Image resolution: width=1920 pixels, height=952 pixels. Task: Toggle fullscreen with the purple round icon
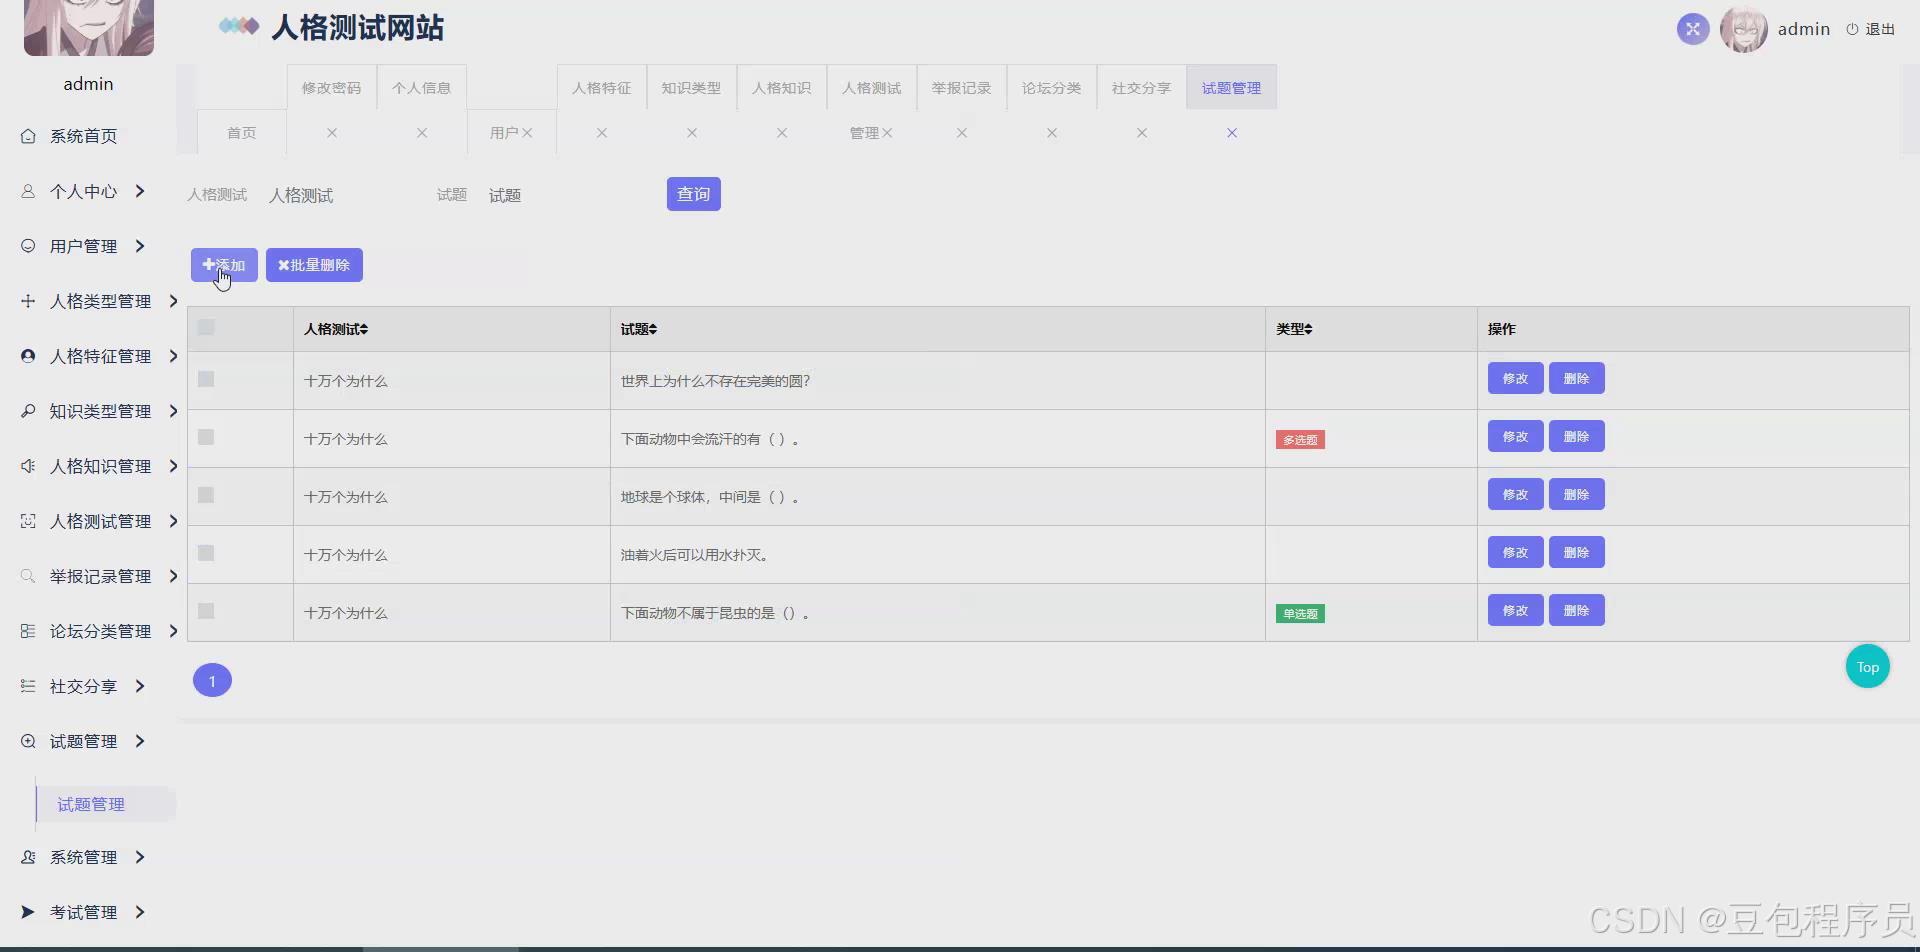click(x=1693, y=29)
